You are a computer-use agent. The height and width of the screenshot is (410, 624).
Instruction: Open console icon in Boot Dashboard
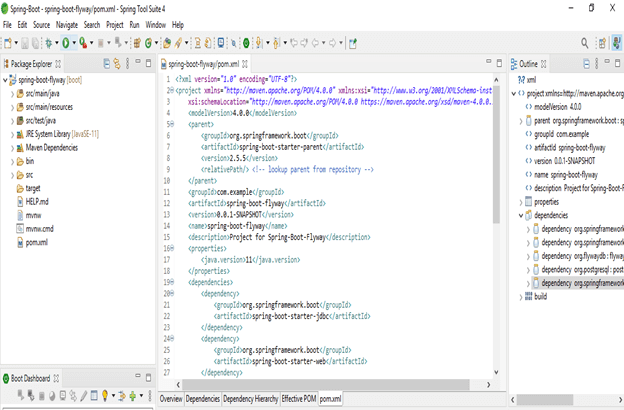[63, 395]
